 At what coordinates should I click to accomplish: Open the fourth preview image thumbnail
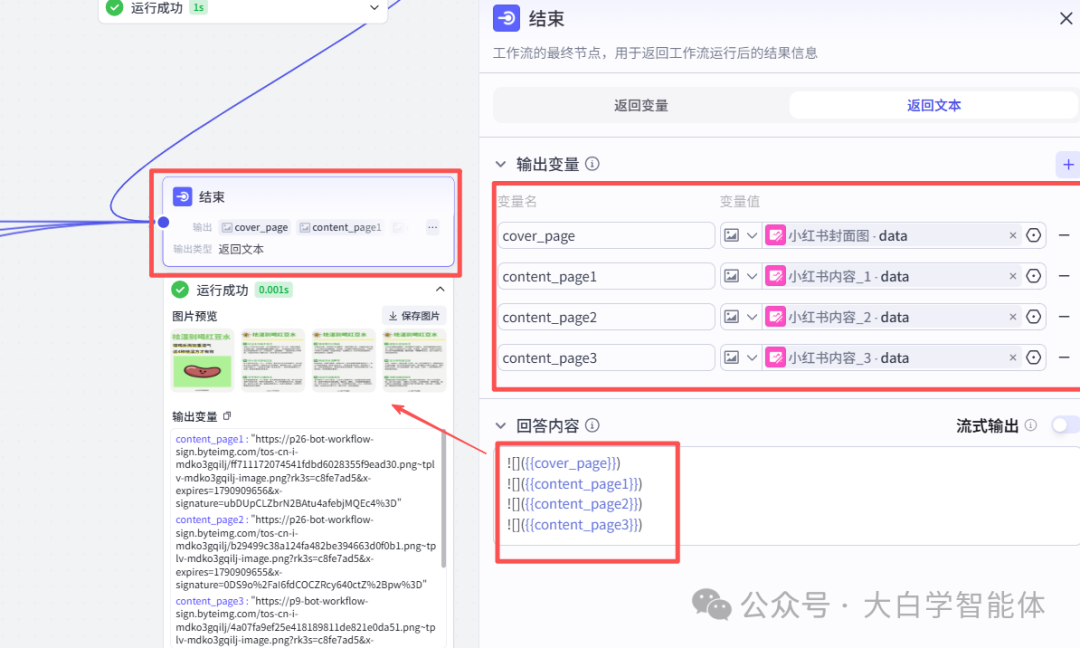click(415, 360)
